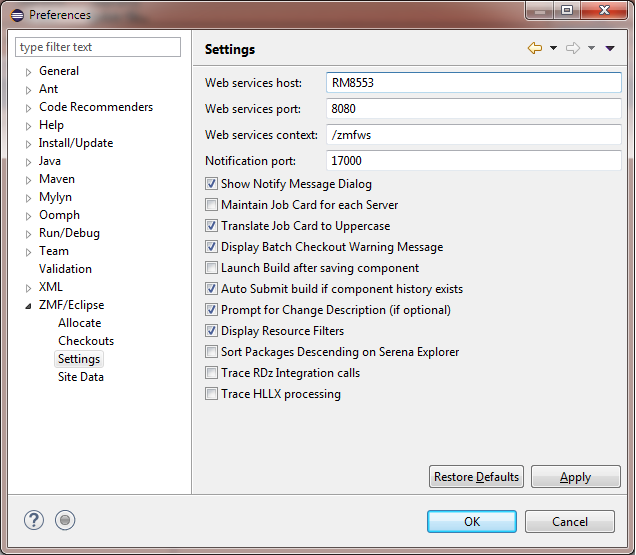Select Site Data under ZMF/Eclipse

tap(81, 377)
